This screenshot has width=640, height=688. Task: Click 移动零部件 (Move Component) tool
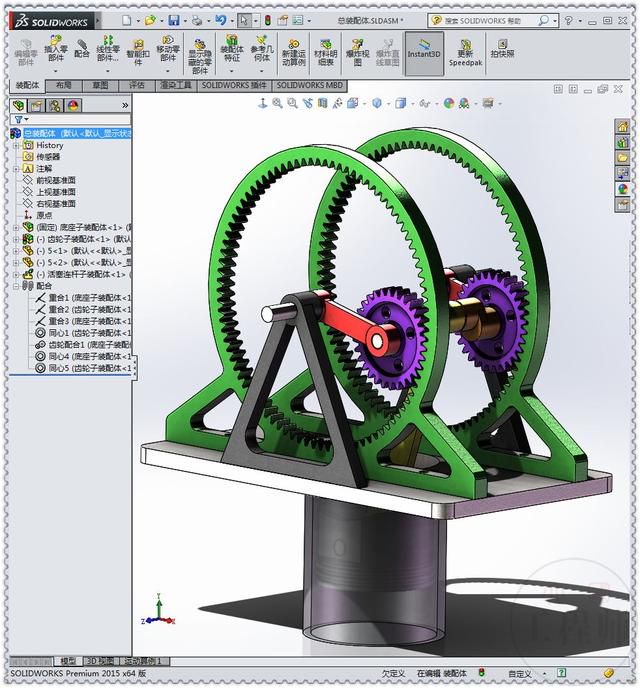point(168,49)
